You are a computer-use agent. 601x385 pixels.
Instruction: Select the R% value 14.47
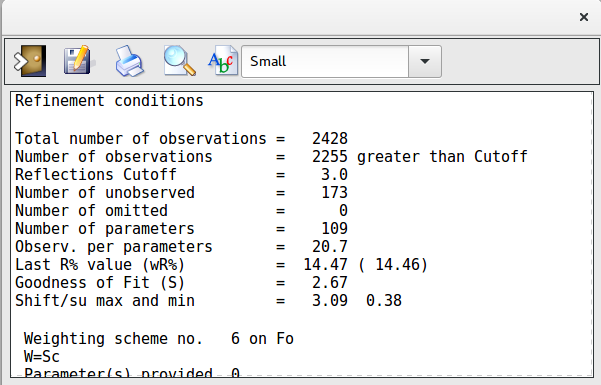(325, 265)
